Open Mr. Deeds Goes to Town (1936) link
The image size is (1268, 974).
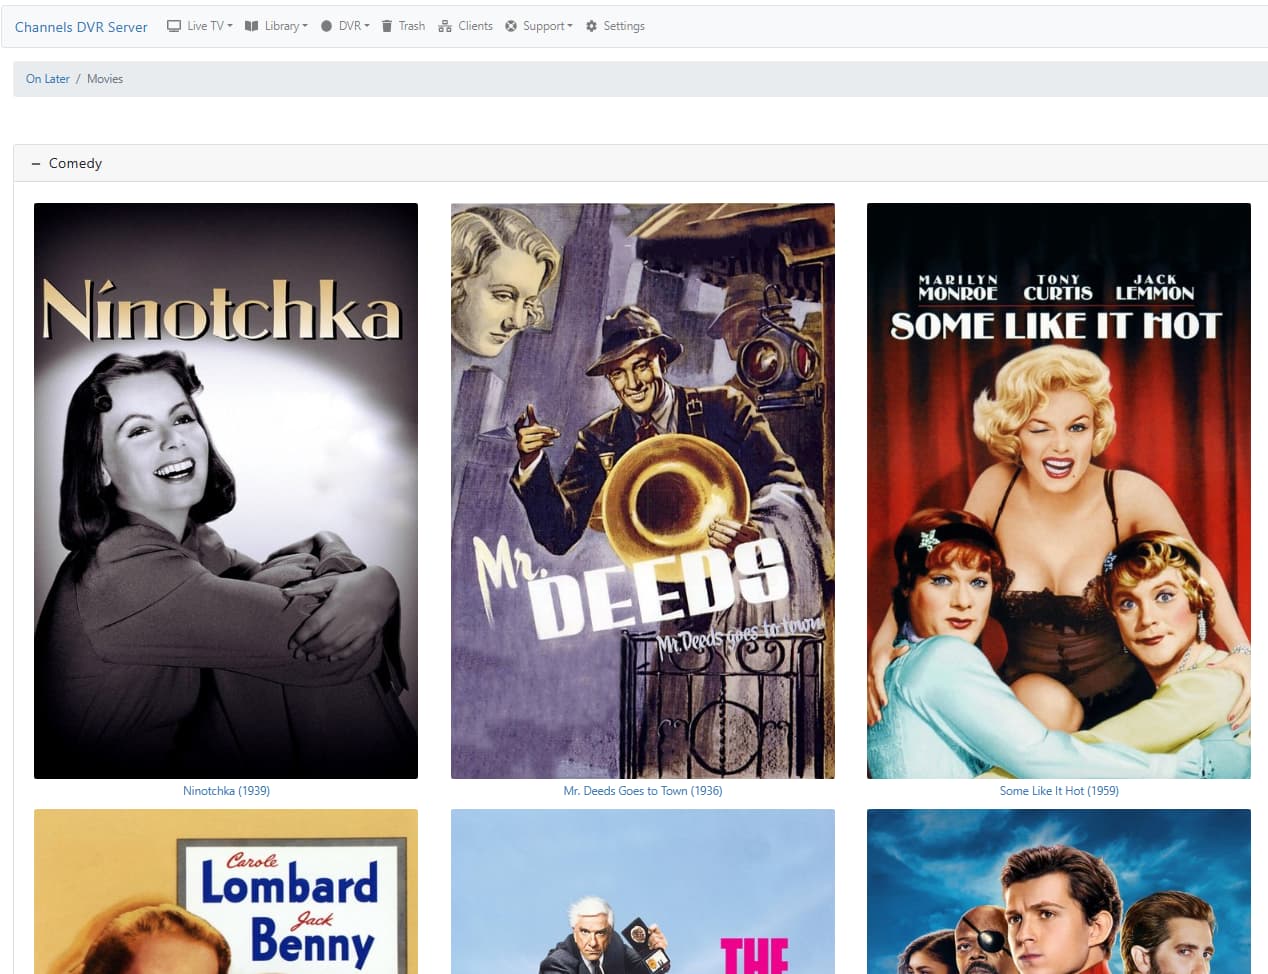point(642,791)
